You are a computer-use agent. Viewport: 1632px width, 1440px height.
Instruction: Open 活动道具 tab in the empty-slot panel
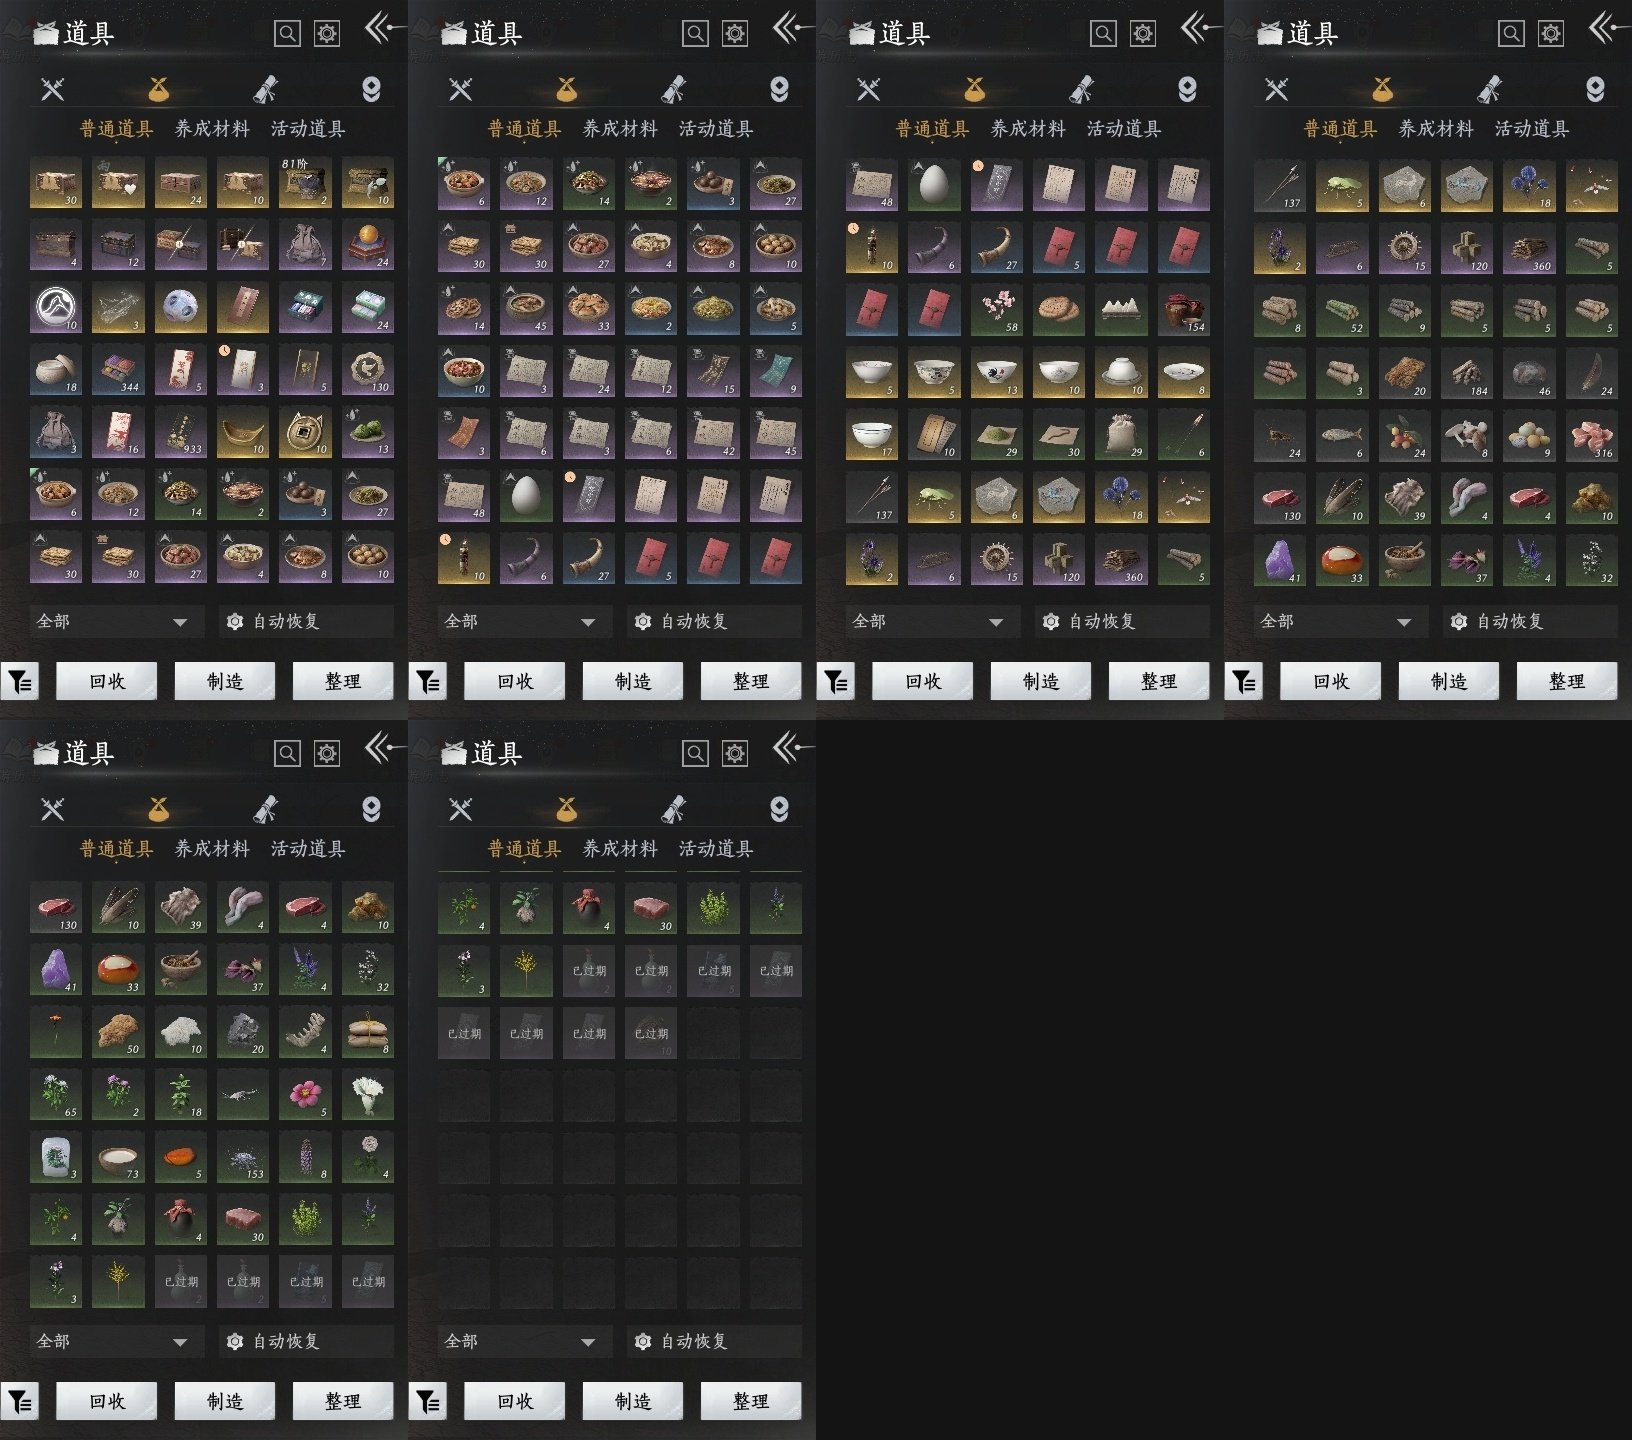(x=716, y=849)
